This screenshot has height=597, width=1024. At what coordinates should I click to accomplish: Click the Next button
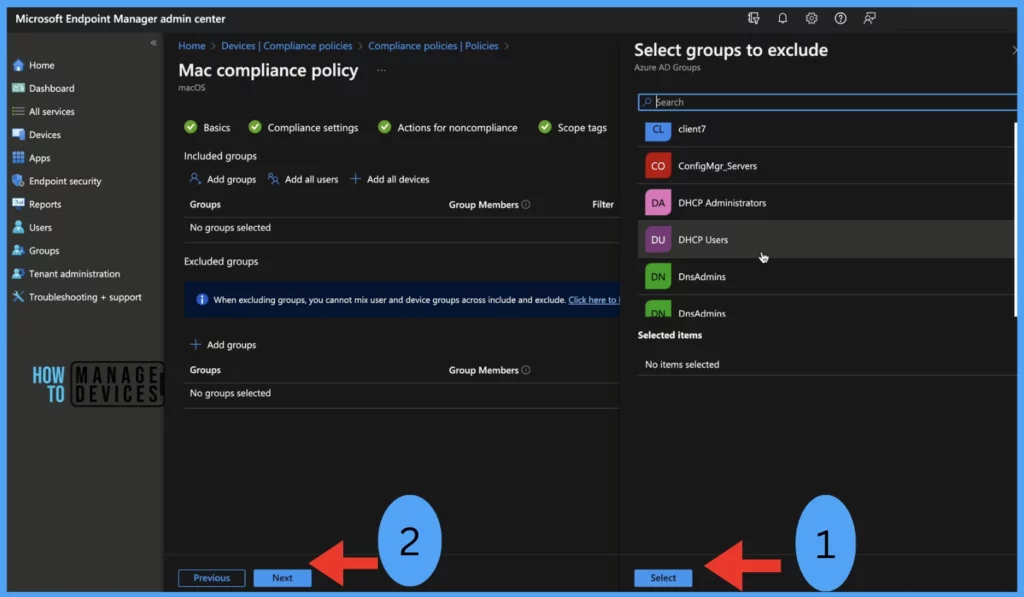coord(282,578)
